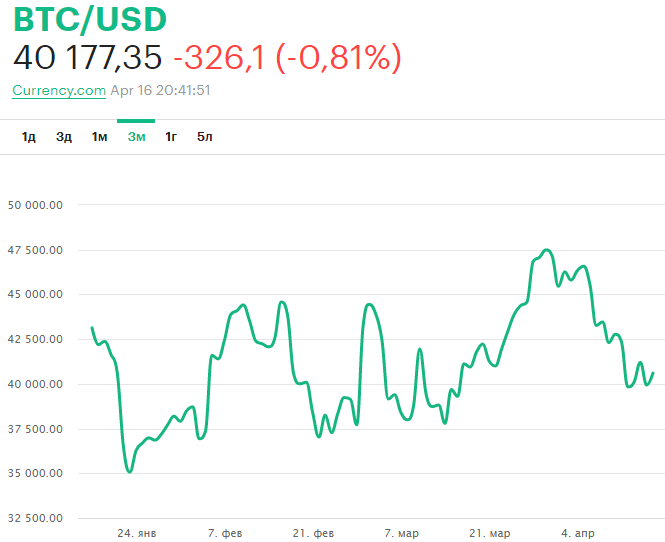Click the current price 40 177,35
The height and width of the screenshot is (542, 665).
click(88, 58)
